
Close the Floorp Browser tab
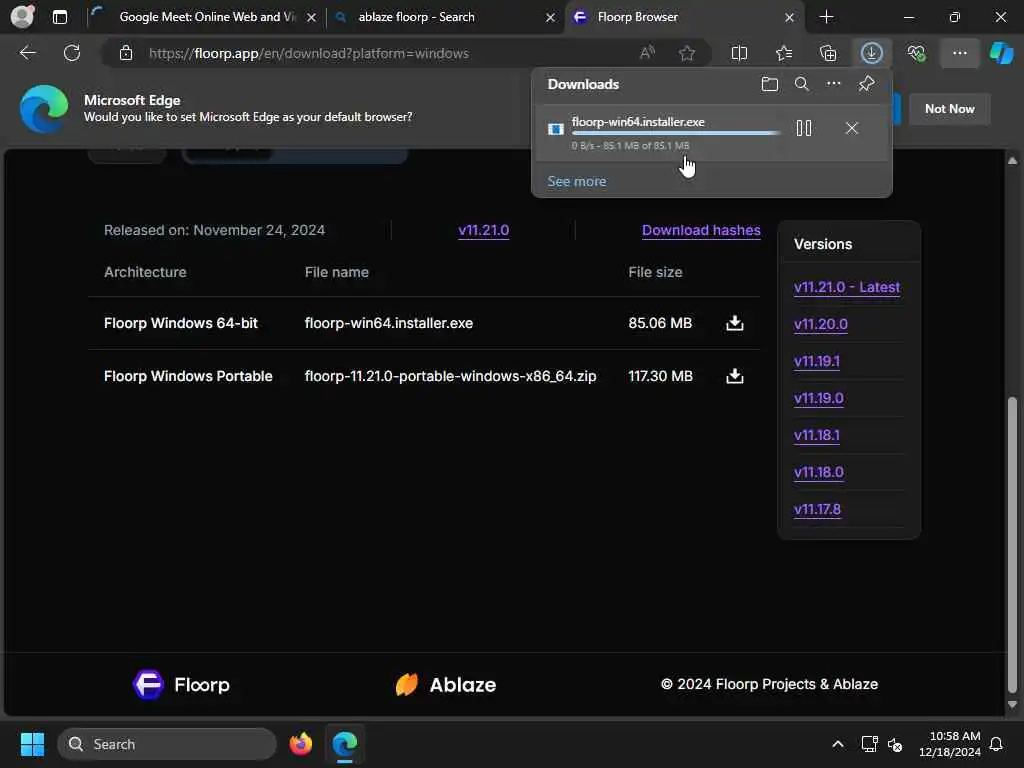pyautogui.click(x=790, y=18)
